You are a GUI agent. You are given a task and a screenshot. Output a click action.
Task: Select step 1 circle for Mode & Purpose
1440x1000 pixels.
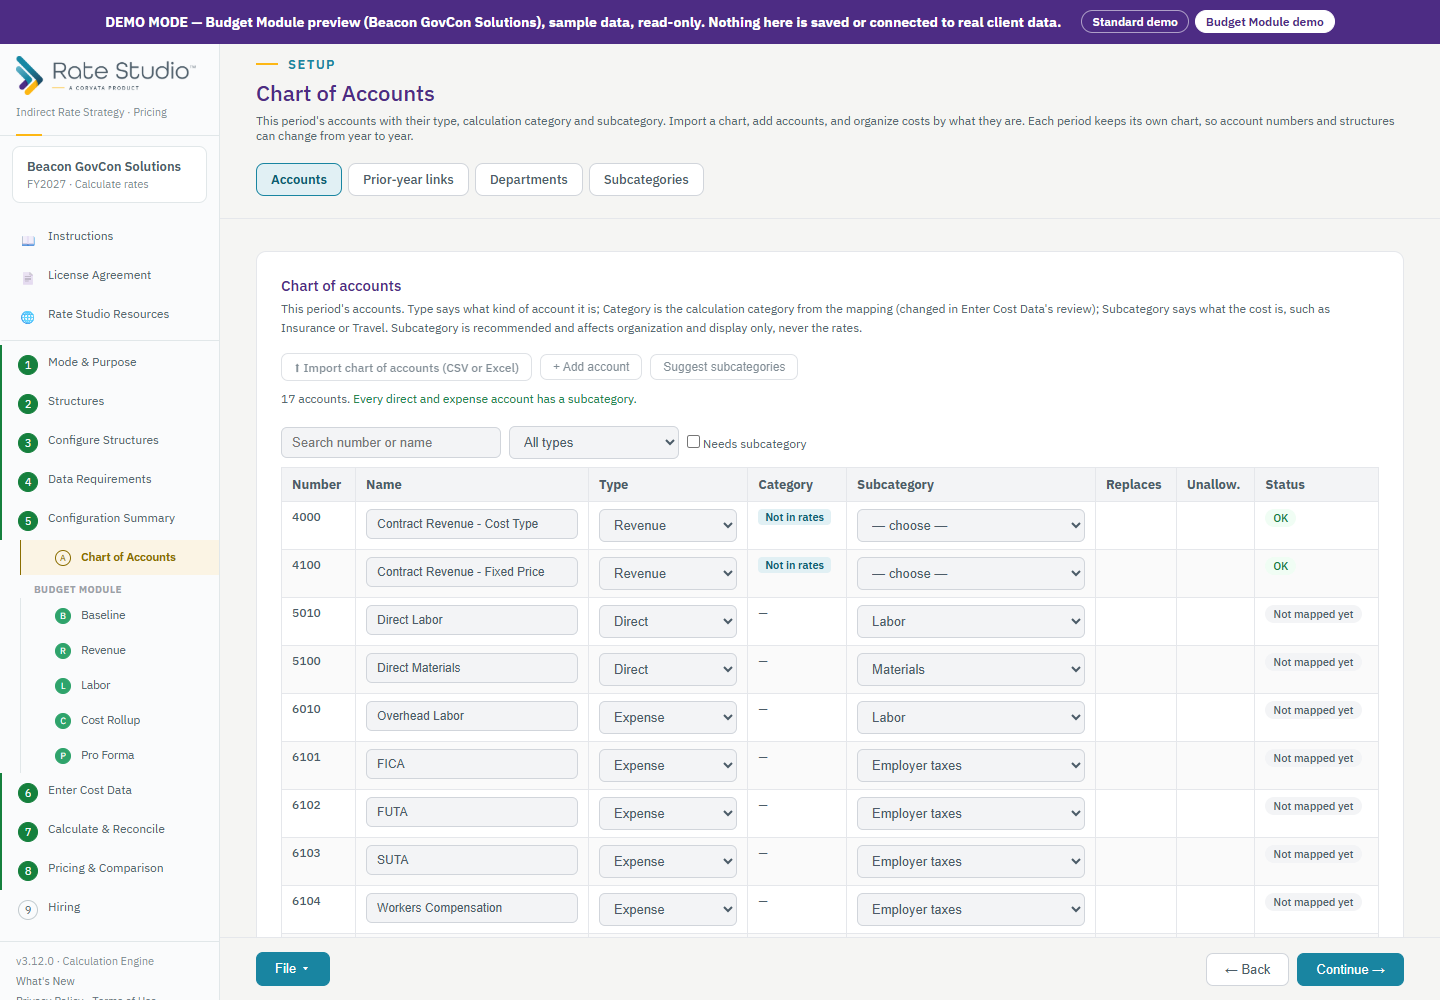[x=28, y=365]
